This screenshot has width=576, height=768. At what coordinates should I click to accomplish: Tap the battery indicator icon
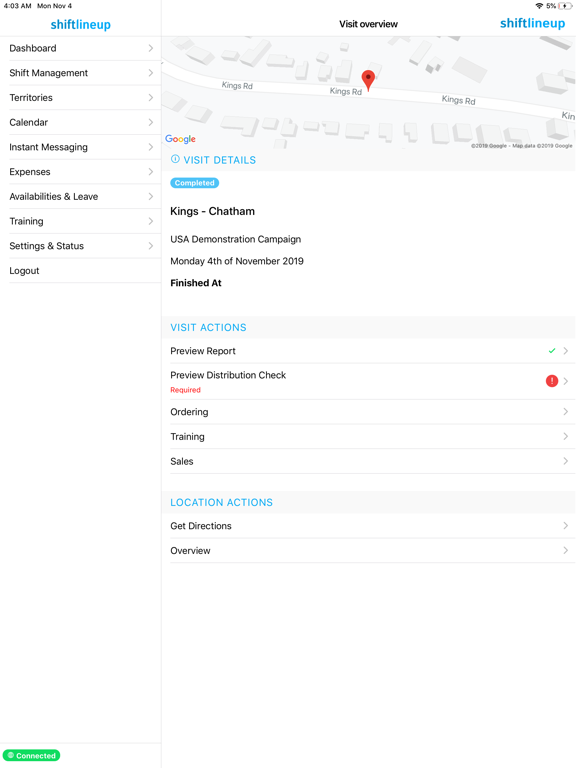(565, 6)
